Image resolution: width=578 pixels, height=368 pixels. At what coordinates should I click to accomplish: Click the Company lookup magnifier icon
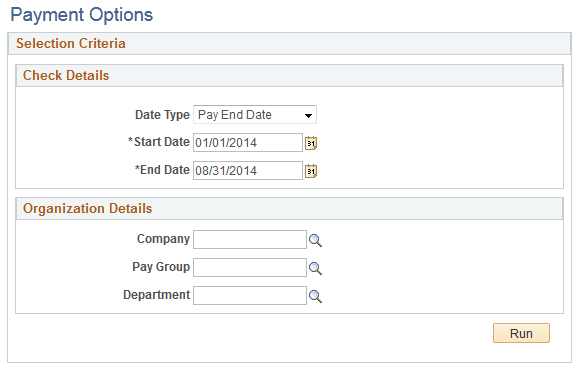click(x=315, y=240)
